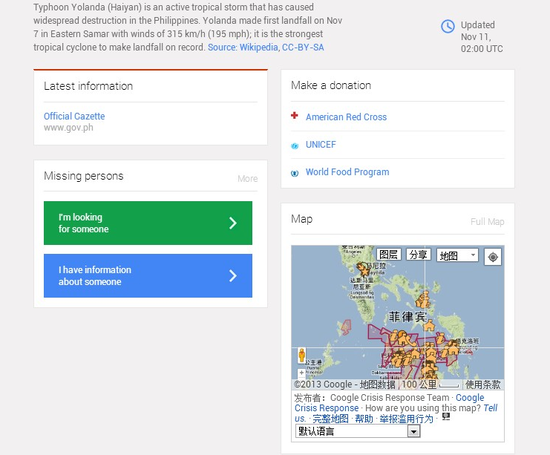The height and width of the screenshot is (455, 550).
Task: Click the 举报滥用行为 report abuse link
Action: [406, 419]
